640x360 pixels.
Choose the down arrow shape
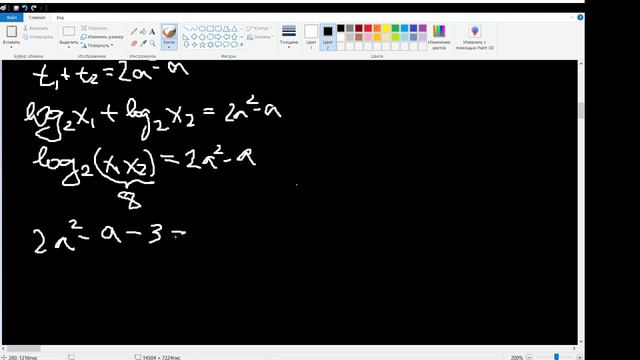tap(186, 44)
